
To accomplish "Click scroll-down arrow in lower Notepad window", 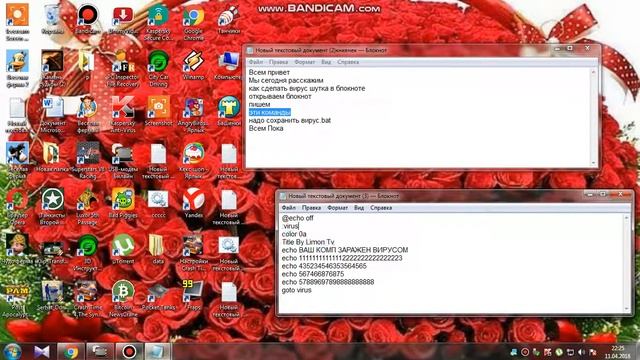I will [x=627, y=308].
